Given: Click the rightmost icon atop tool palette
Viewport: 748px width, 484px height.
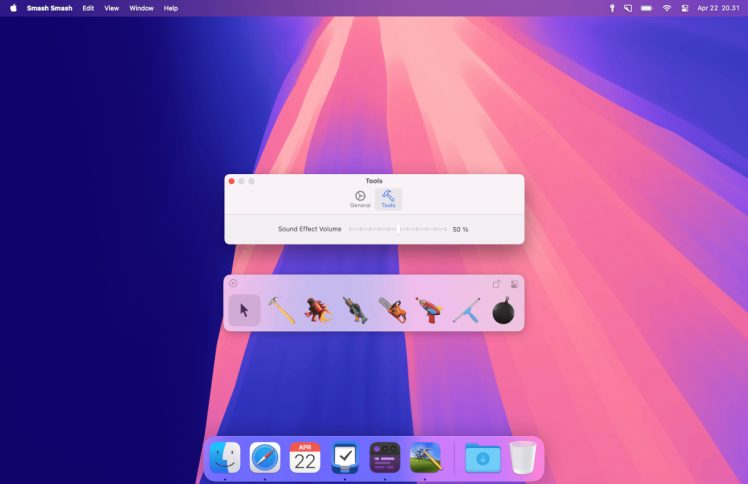Looking at the screenshot, I should (514, 284).
